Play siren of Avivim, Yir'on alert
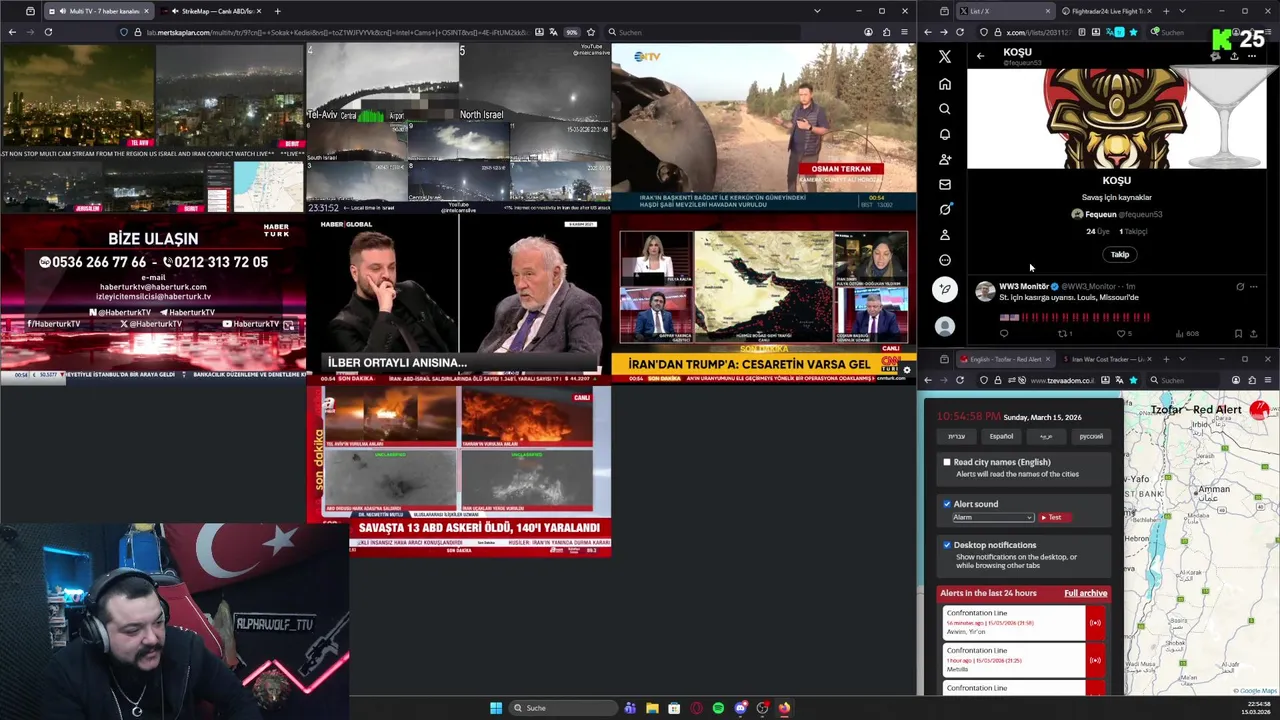This screenshot has height=720, width=1280. click(1095, 623)
